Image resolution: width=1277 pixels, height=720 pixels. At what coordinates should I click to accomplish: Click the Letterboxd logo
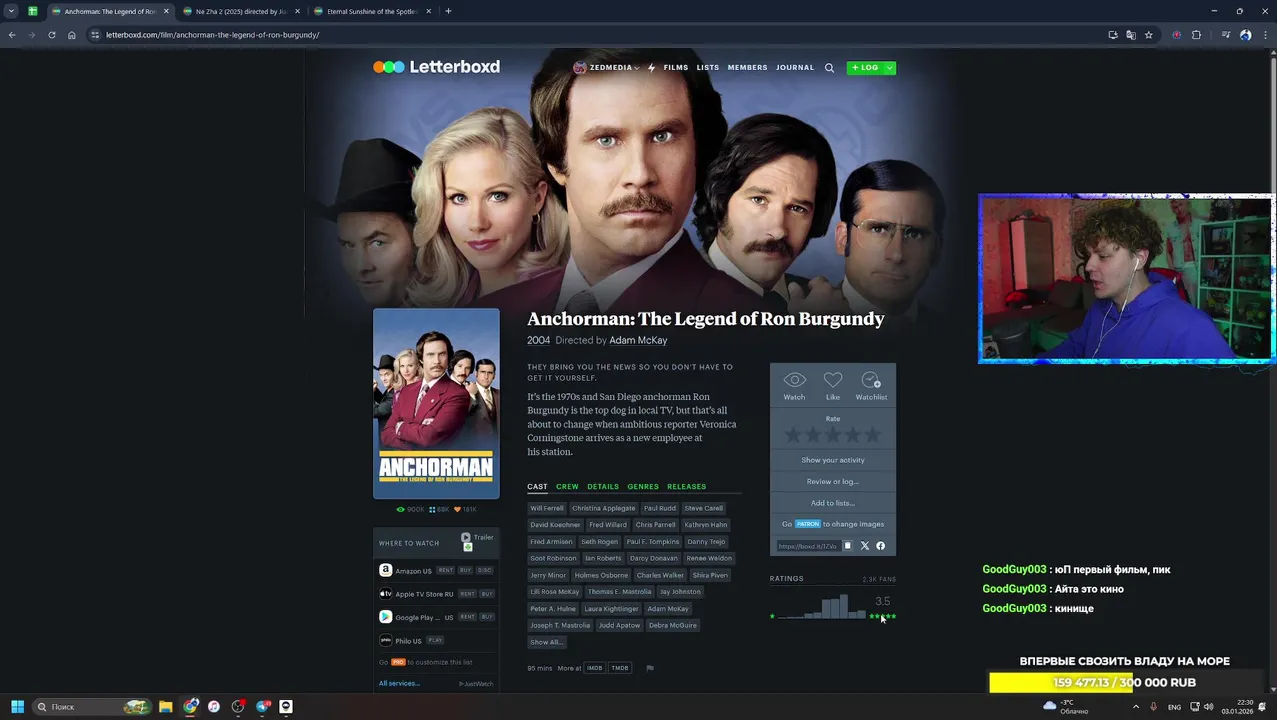tap(436, 67)
